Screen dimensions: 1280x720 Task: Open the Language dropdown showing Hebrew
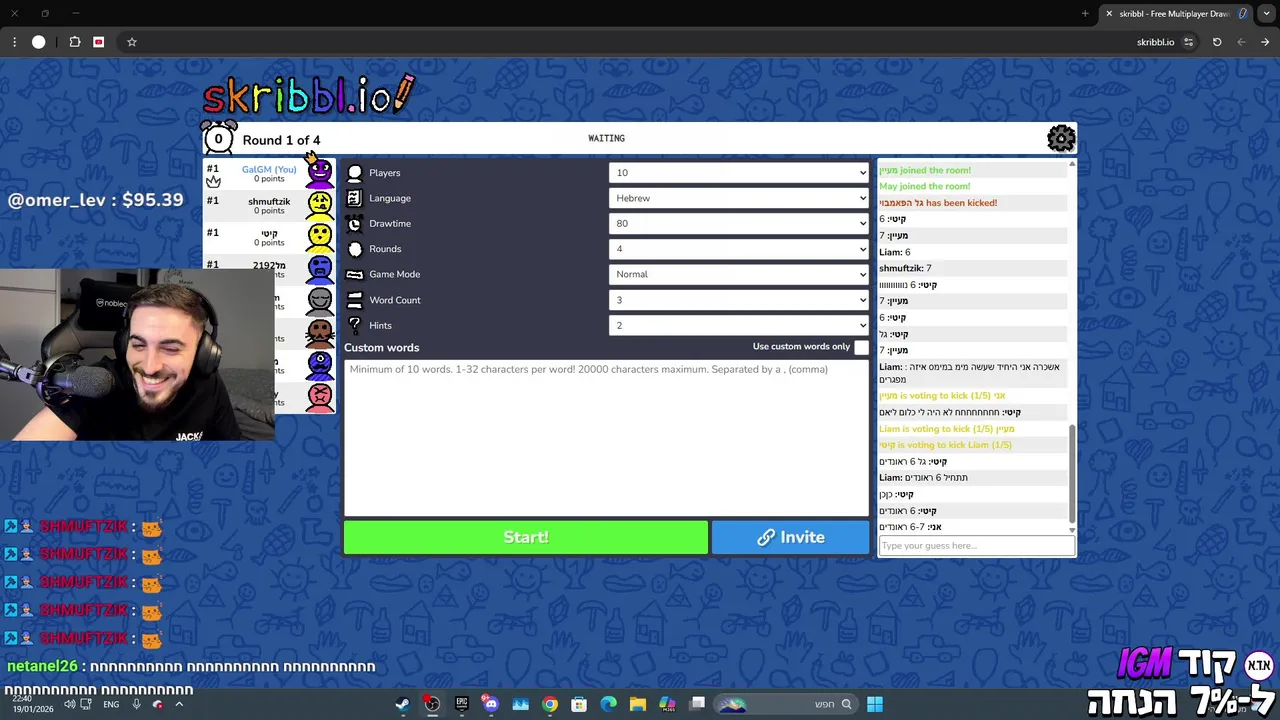[739, 198]
